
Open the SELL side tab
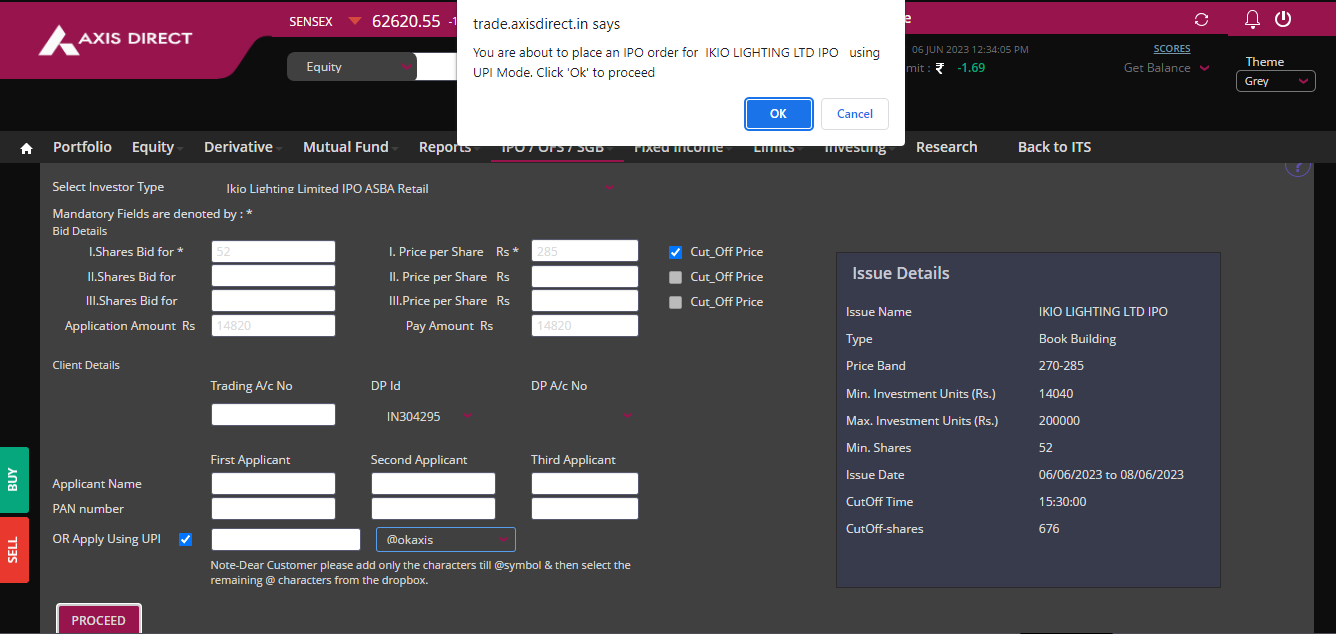(14, 550)
